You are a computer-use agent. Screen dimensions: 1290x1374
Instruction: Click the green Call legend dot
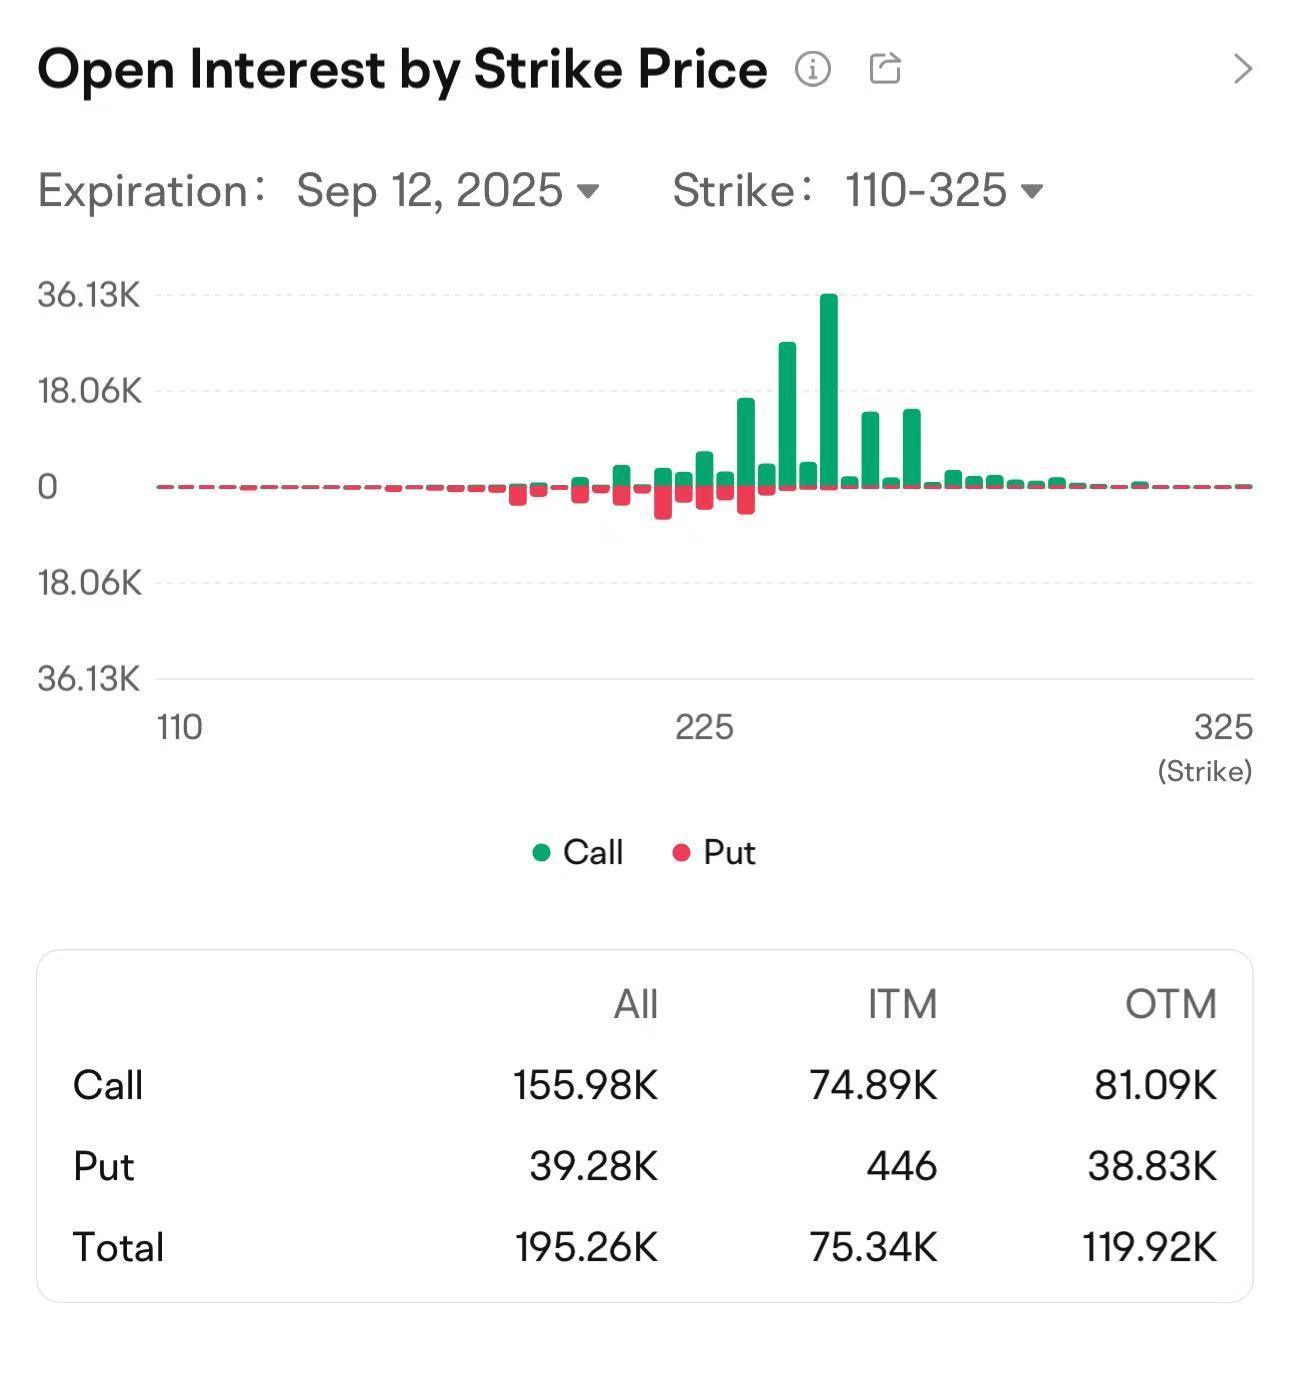click(x=541, y=853)
